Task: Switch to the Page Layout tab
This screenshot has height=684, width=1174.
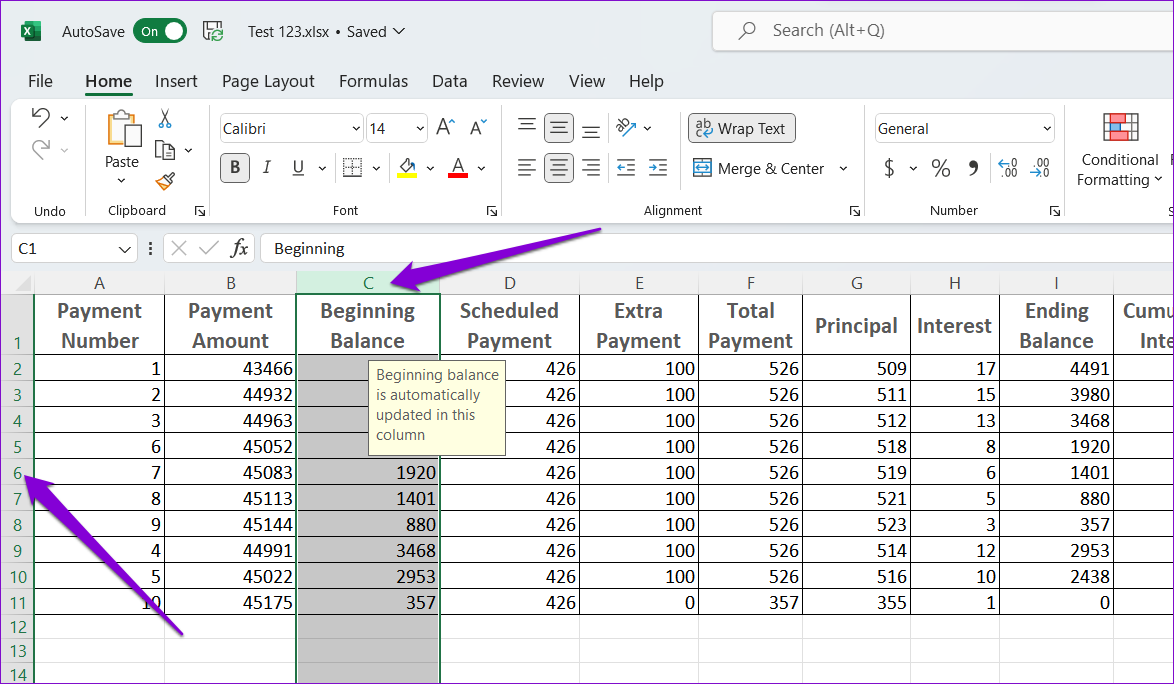Action: (x=268, y=81)
